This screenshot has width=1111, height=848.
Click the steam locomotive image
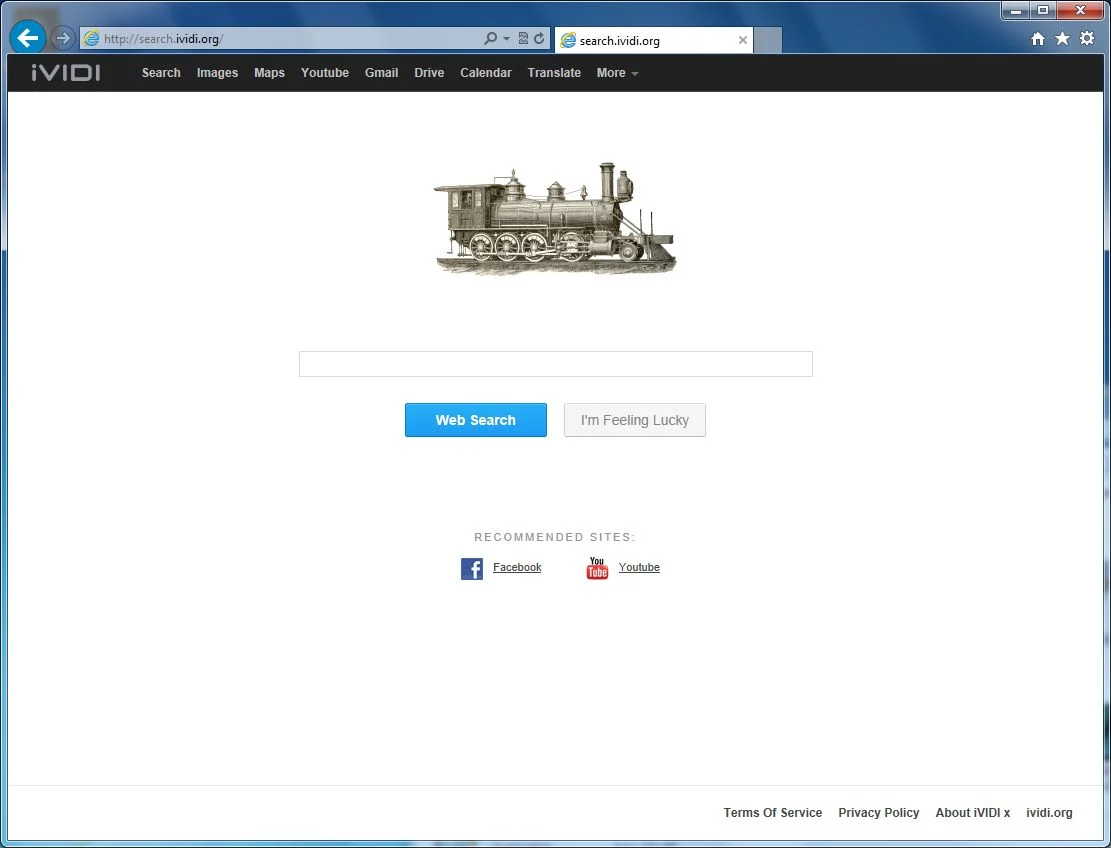555,218
